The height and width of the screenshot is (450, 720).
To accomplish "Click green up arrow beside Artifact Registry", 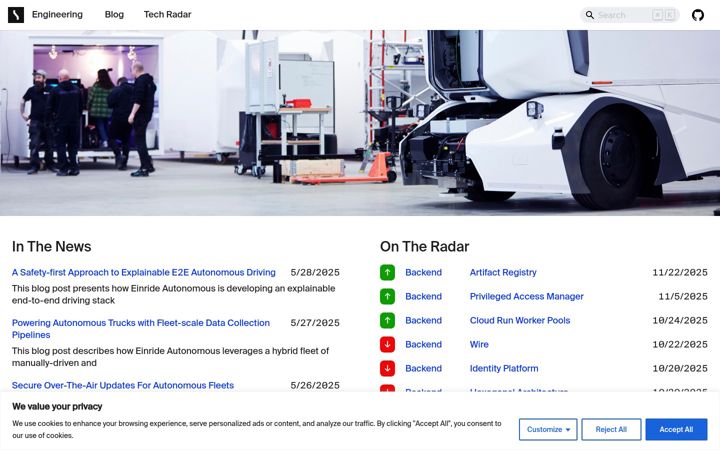I will click(x=387, y=272).
